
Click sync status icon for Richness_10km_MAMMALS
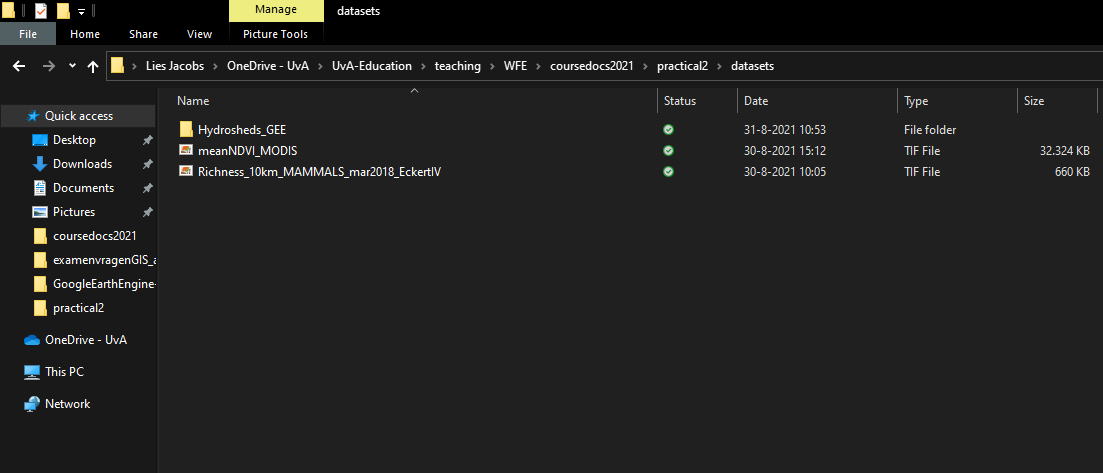(668, 172)
